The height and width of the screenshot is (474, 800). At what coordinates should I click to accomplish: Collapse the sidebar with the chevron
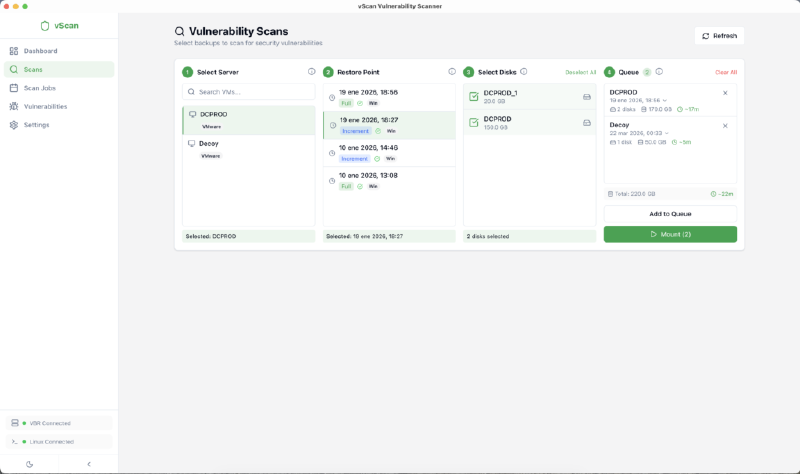pyautogui.click(x=89, y=464)
